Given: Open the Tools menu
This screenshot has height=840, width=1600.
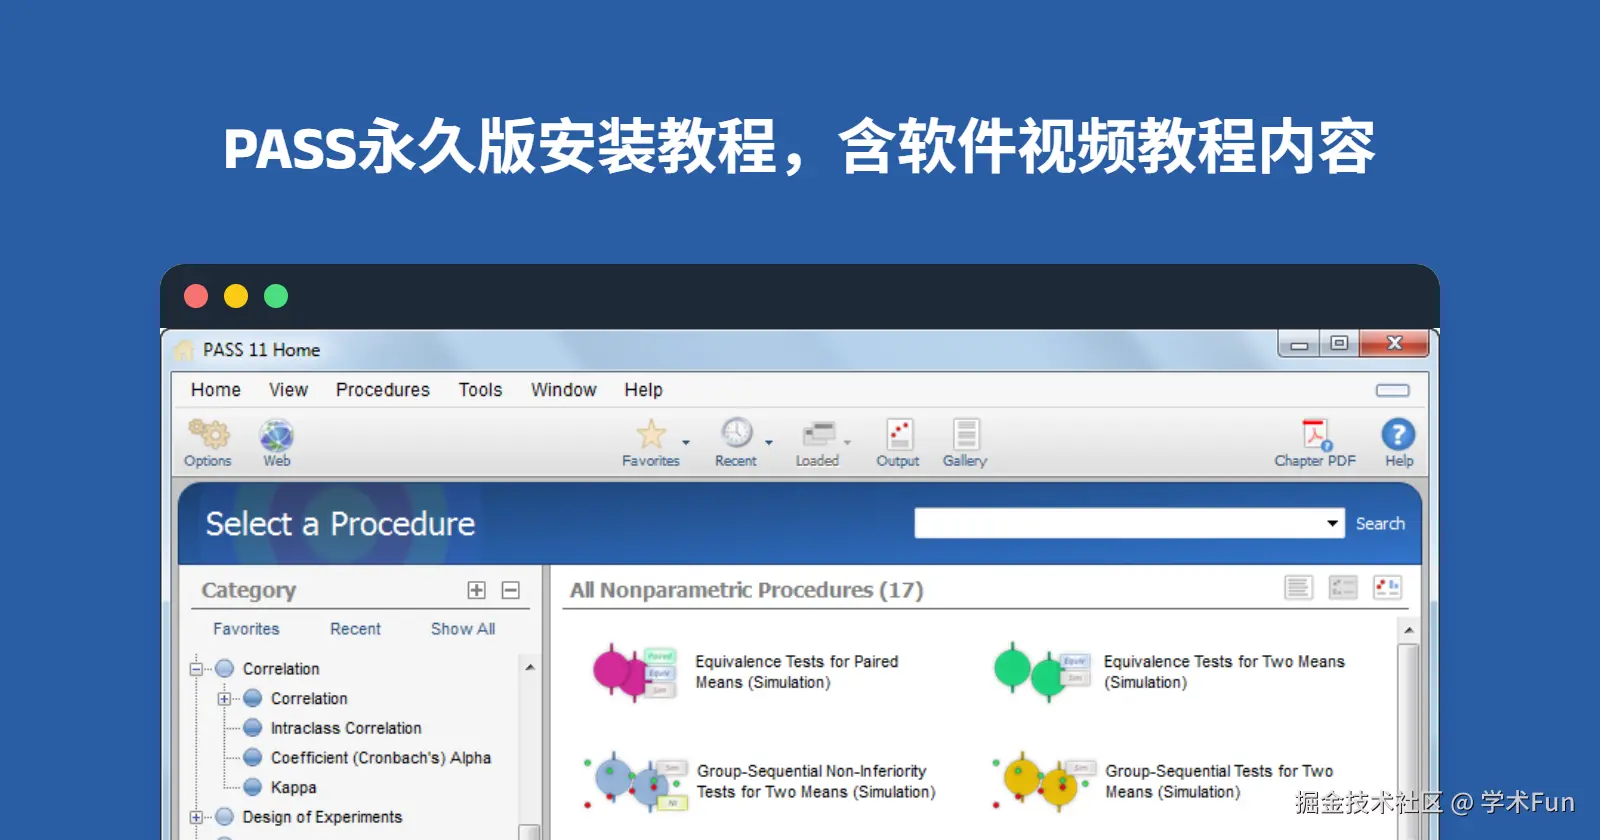Looking at the screenshot, I should tap(480, 390).
